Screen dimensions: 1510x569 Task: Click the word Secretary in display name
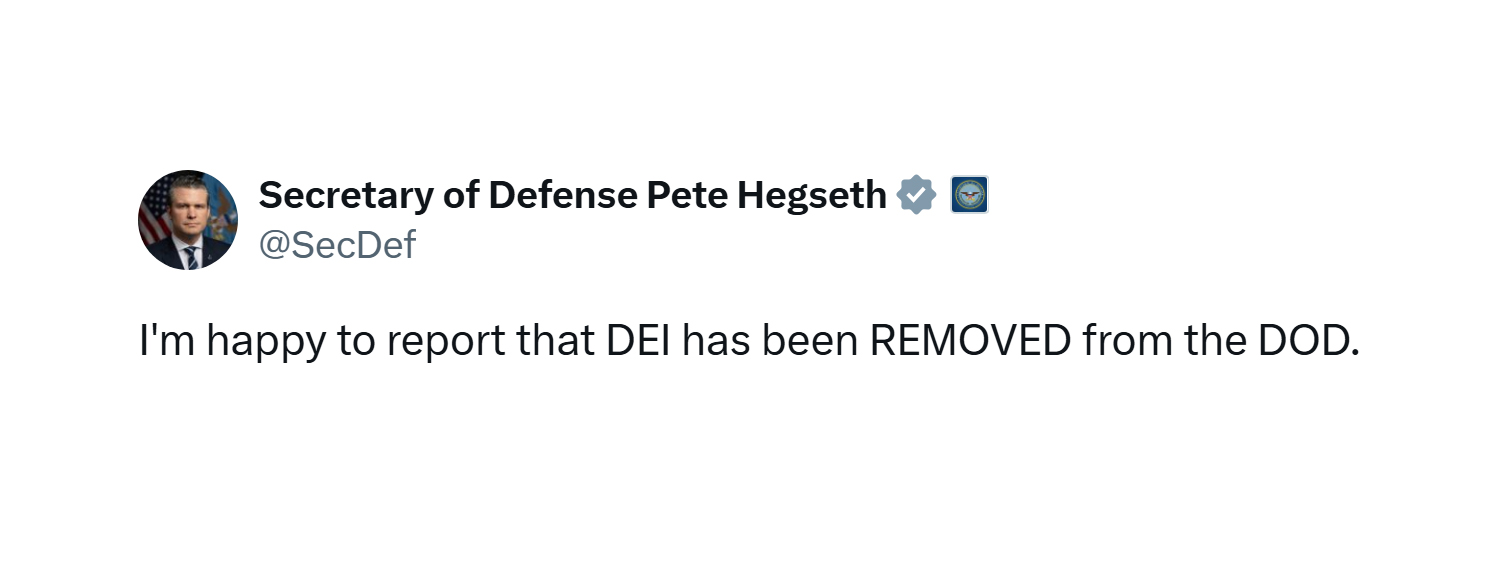tap(345, 197)
